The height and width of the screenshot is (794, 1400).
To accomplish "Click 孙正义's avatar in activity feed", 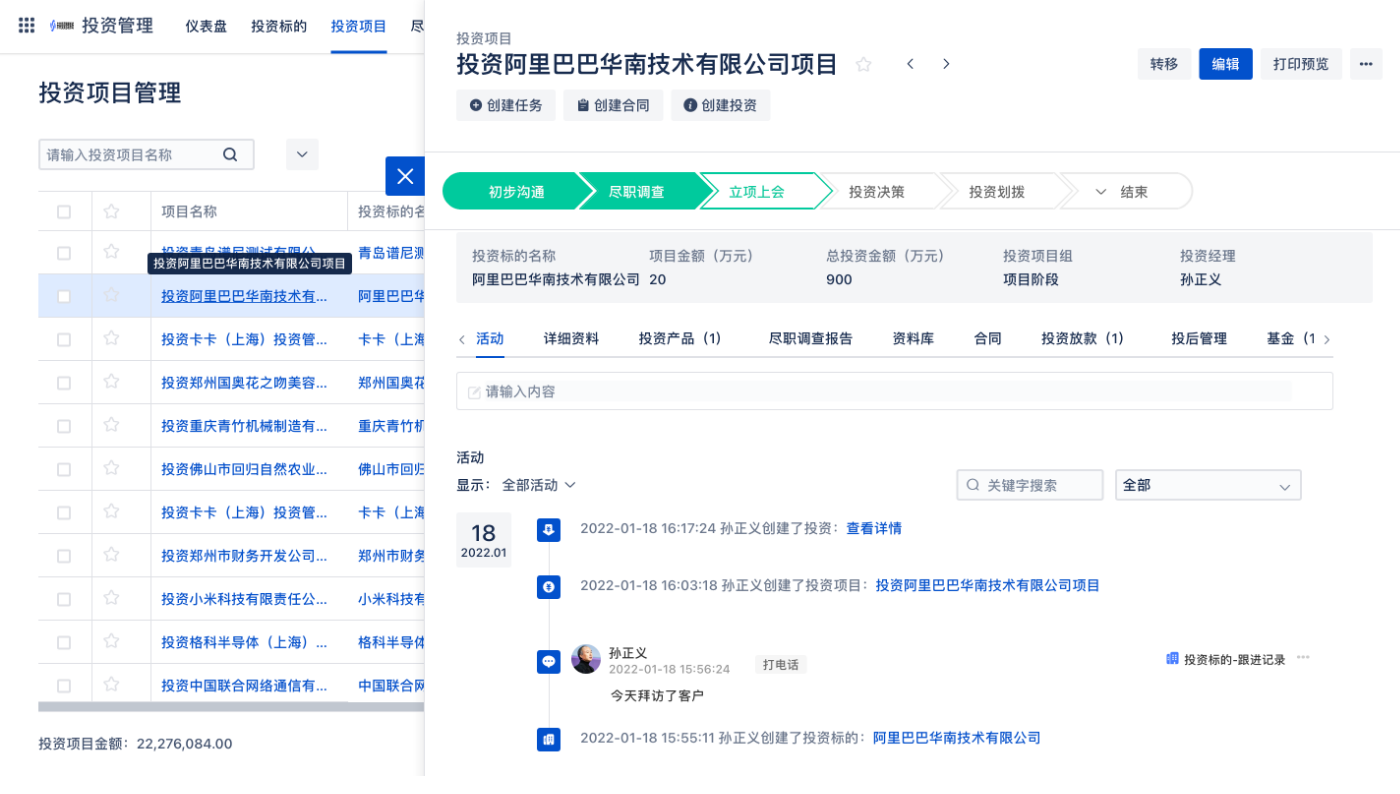I will 586,659.
